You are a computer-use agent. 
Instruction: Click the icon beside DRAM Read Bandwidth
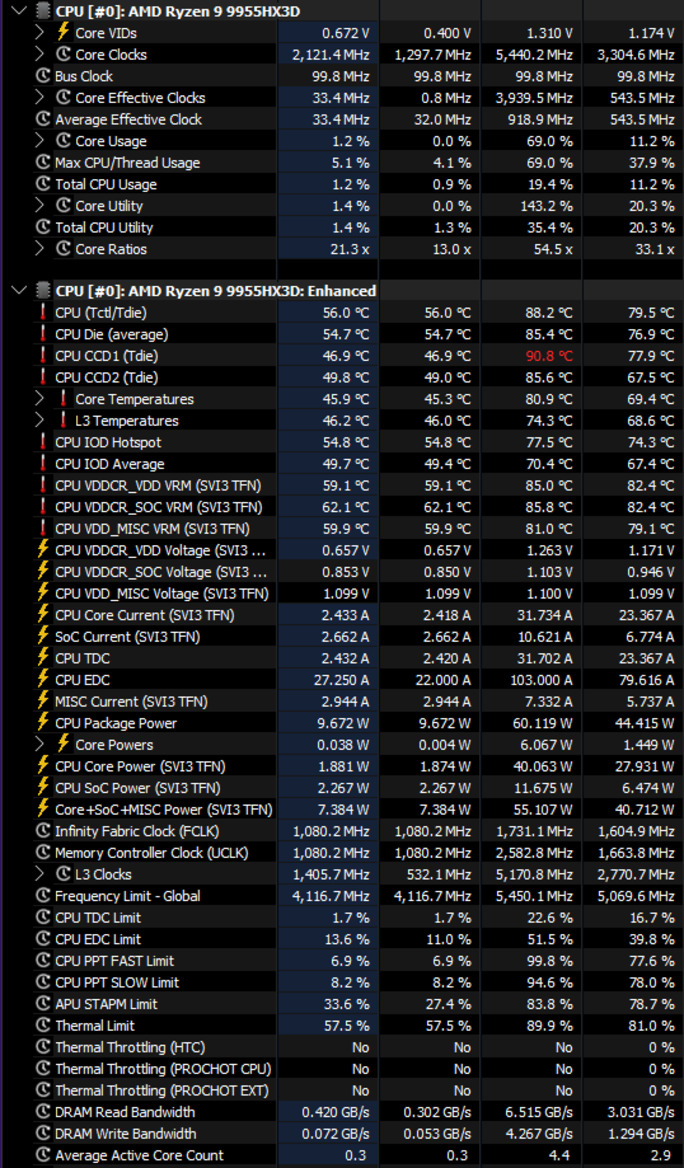click(x=43, y=1112)
